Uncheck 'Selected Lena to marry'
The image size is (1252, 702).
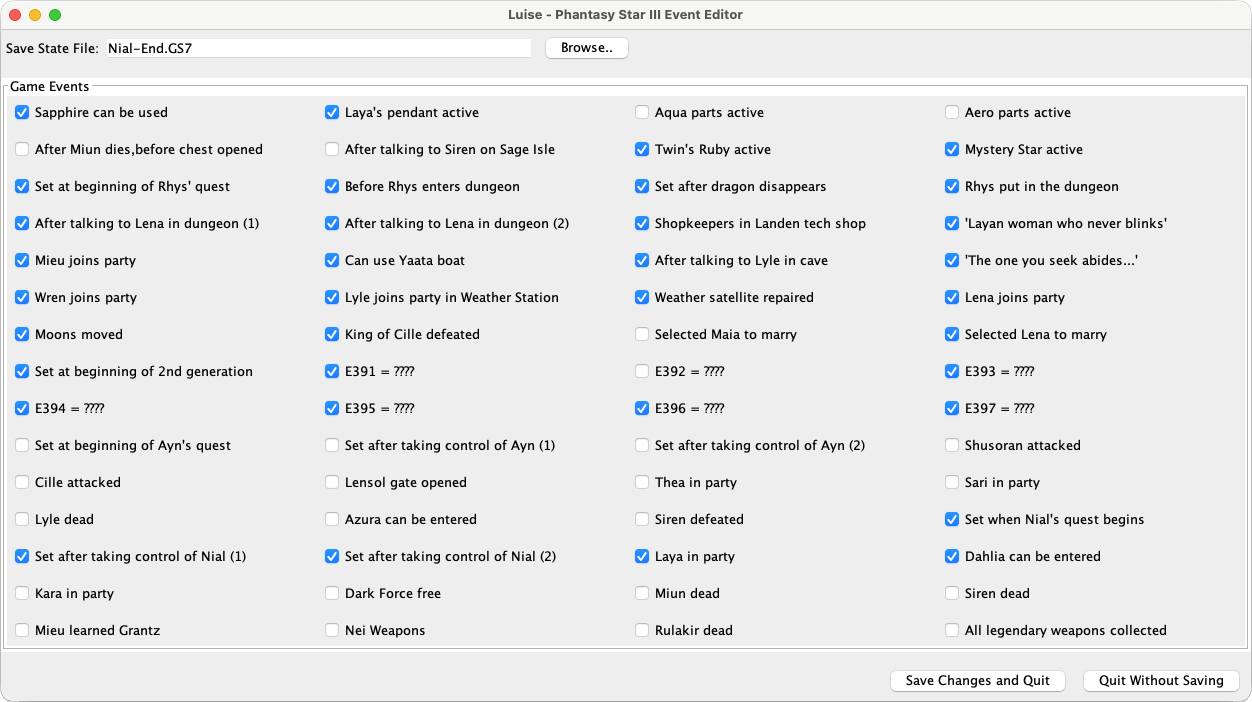point(952,334)
